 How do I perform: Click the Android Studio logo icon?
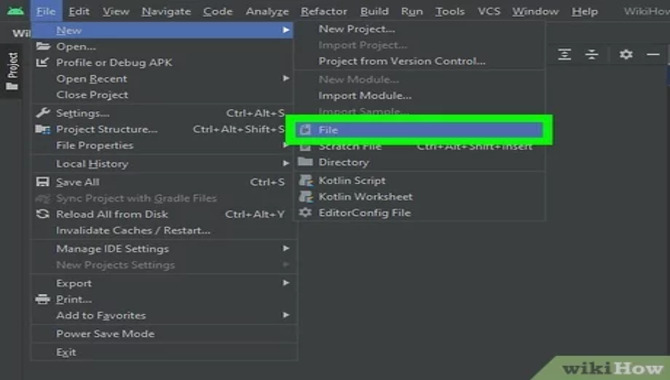coord(15,11)
